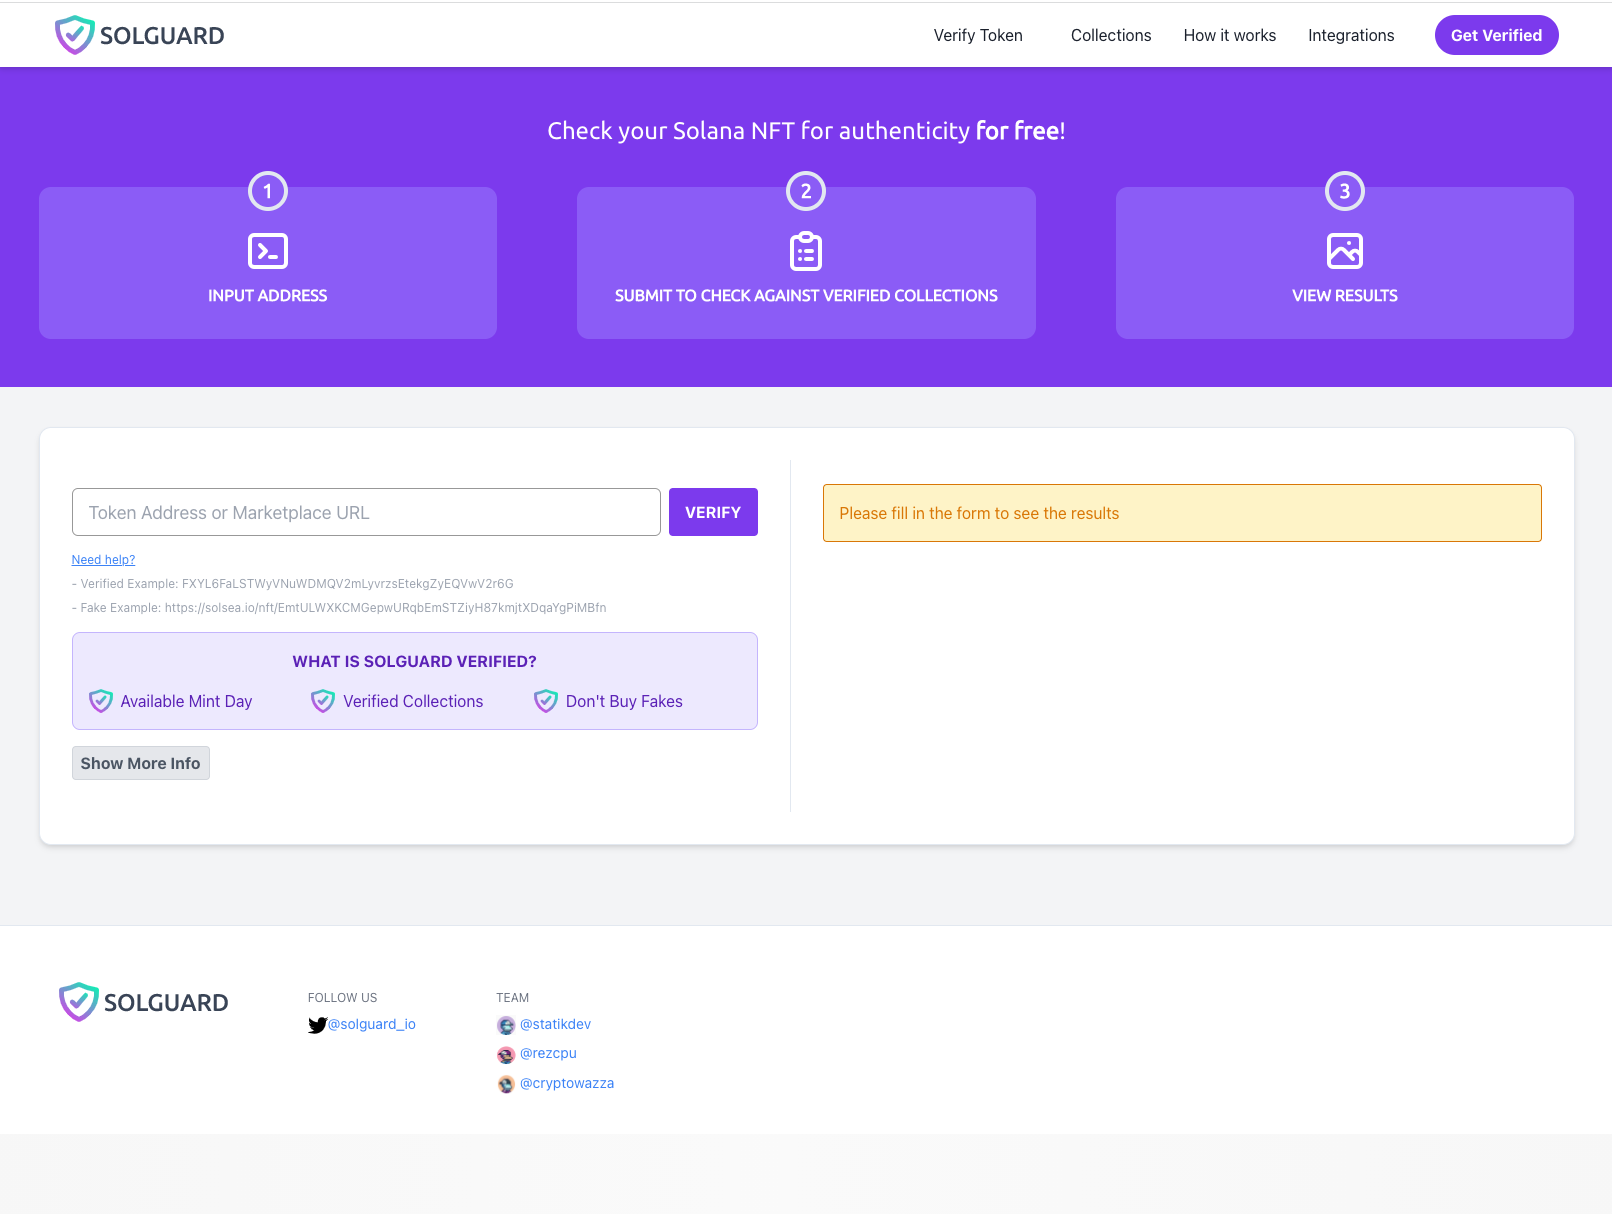
Task: Click the Get Verified button
Action: point(1497,35)
